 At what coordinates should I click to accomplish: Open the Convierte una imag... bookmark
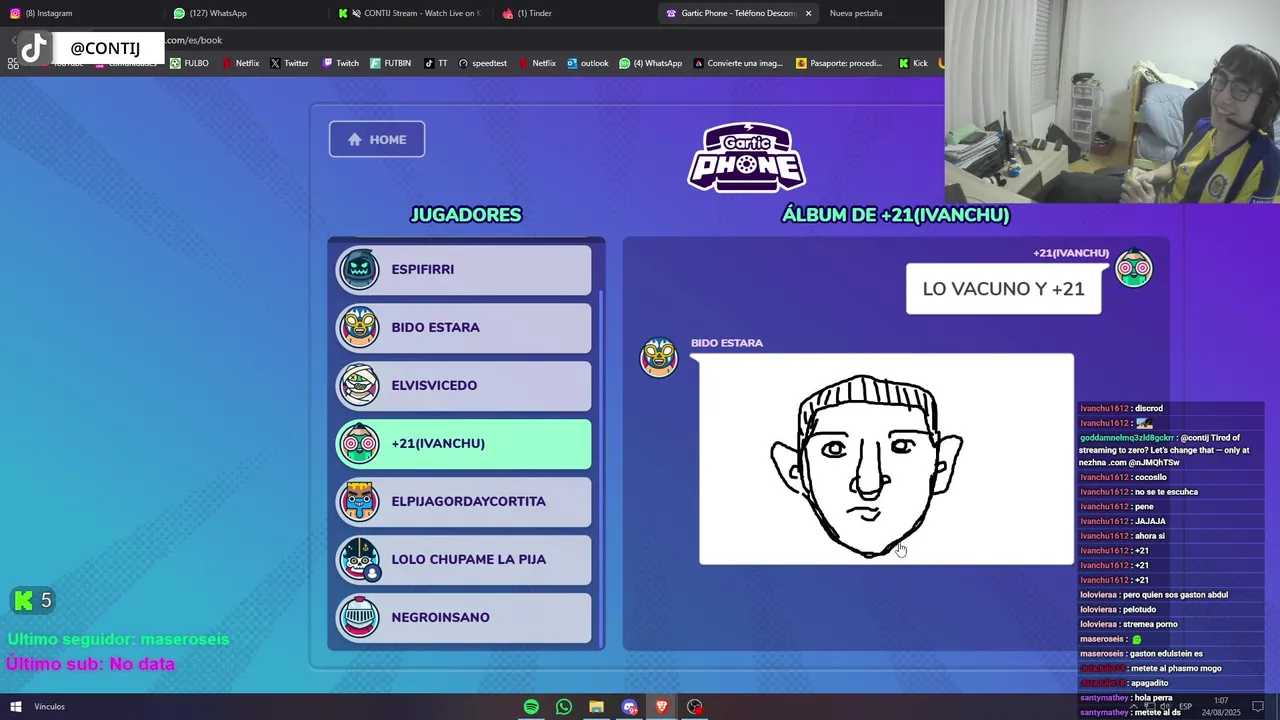[x=738, y=63]
